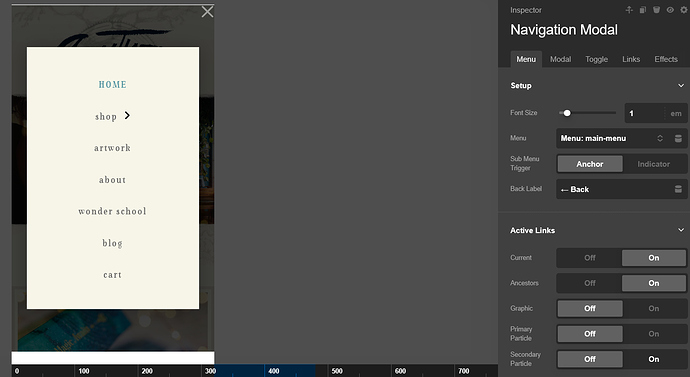Collapse the Setup section chevron
The height and width of the screenshot is (377, 690).
tap(681, 85)
